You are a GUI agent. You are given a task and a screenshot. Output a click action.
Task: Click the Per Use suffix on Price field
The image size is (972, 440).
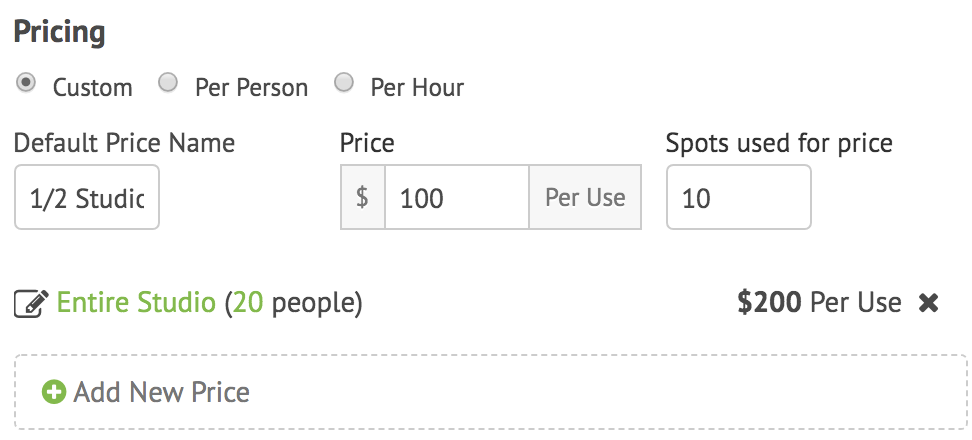tap(585, 197)
